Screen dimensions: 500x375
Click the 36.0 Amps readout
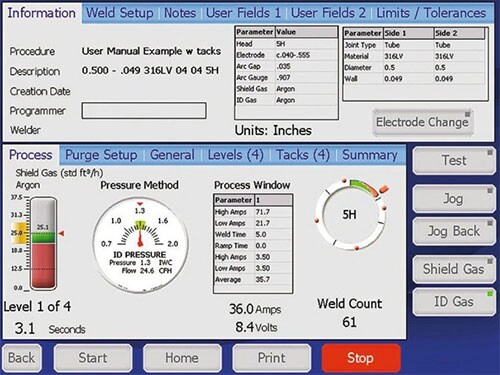point(255,309)
